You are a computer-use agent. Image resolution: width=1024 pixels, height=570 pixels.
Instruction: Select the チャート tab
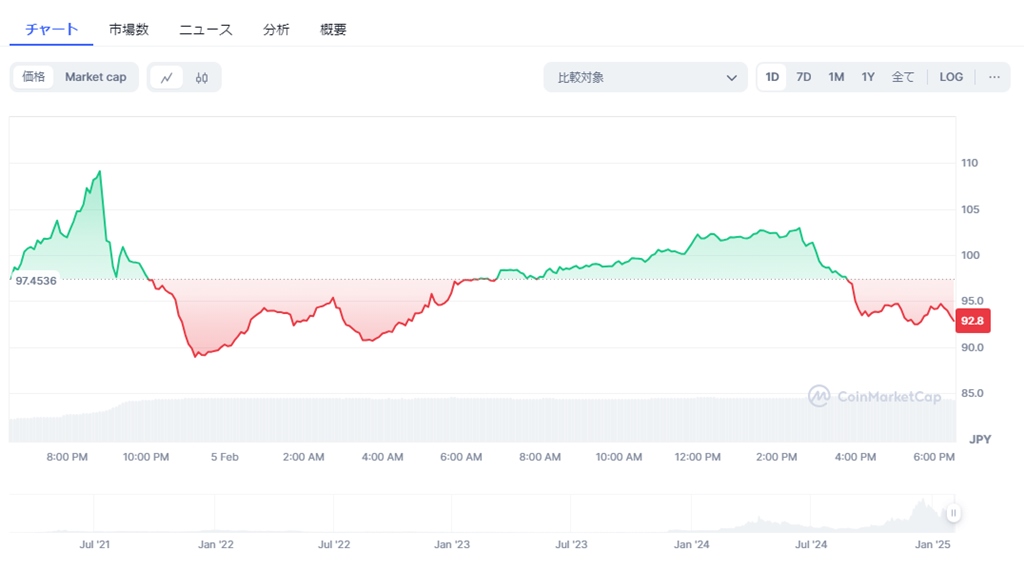52,29
